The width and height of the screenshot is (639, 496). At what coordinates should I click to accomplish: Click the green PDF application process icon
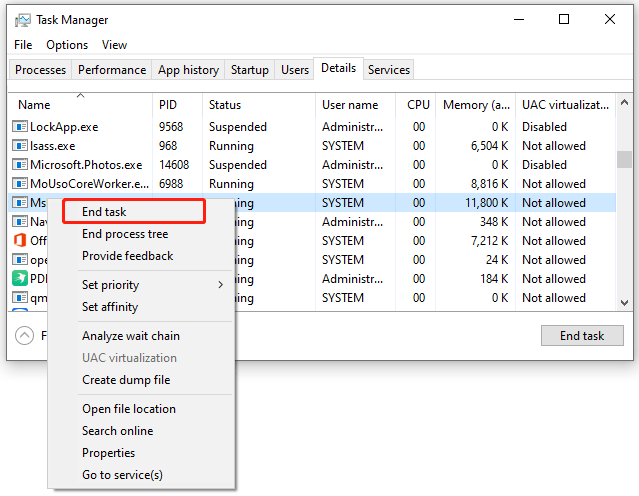[20, 279]
